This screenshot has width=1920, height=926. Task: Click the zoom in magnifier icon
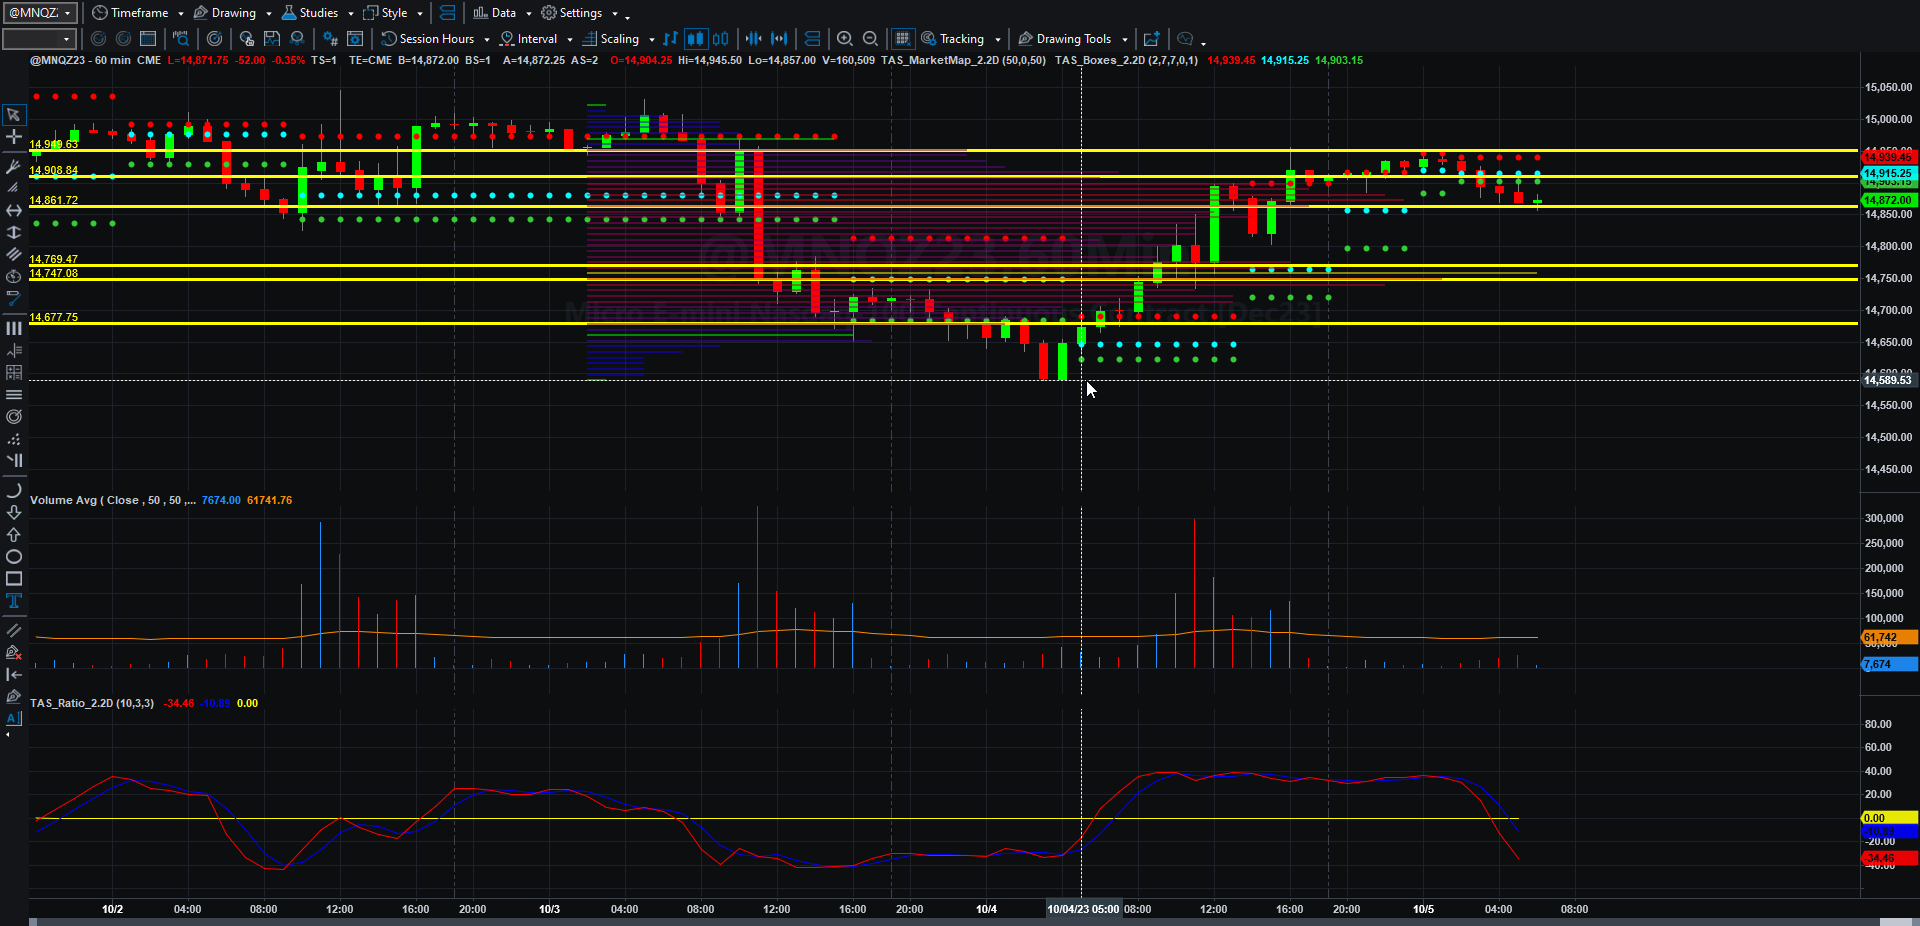(845, 39)
